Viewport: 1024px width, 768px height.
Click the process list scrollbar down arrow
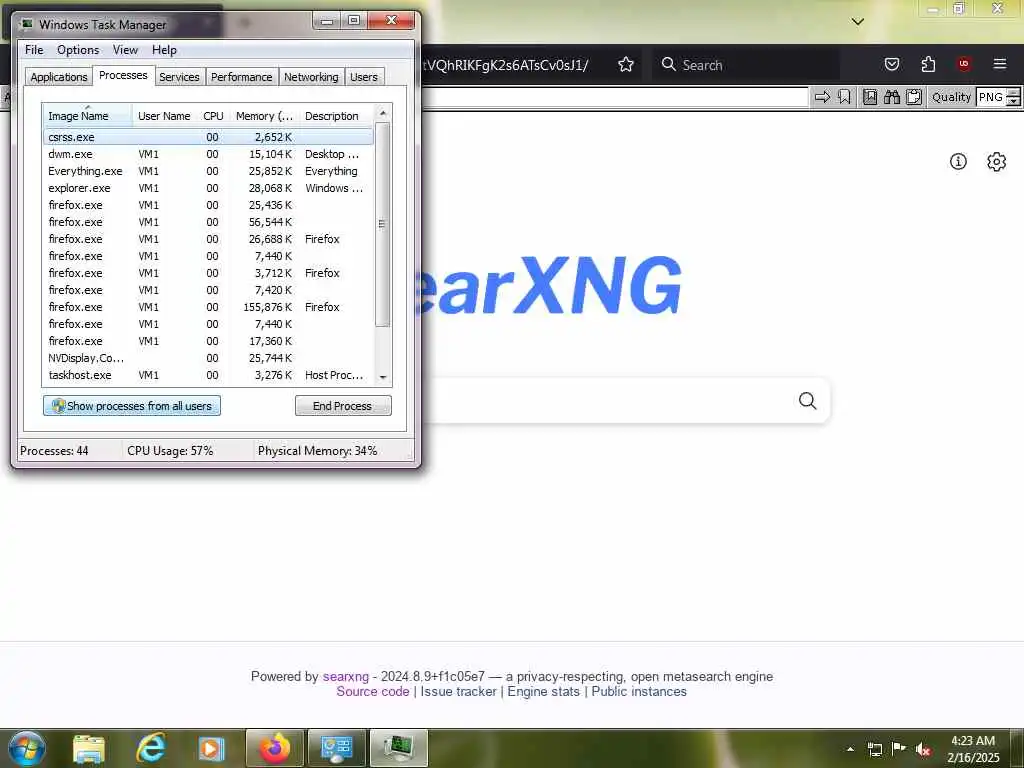[383, 377]
